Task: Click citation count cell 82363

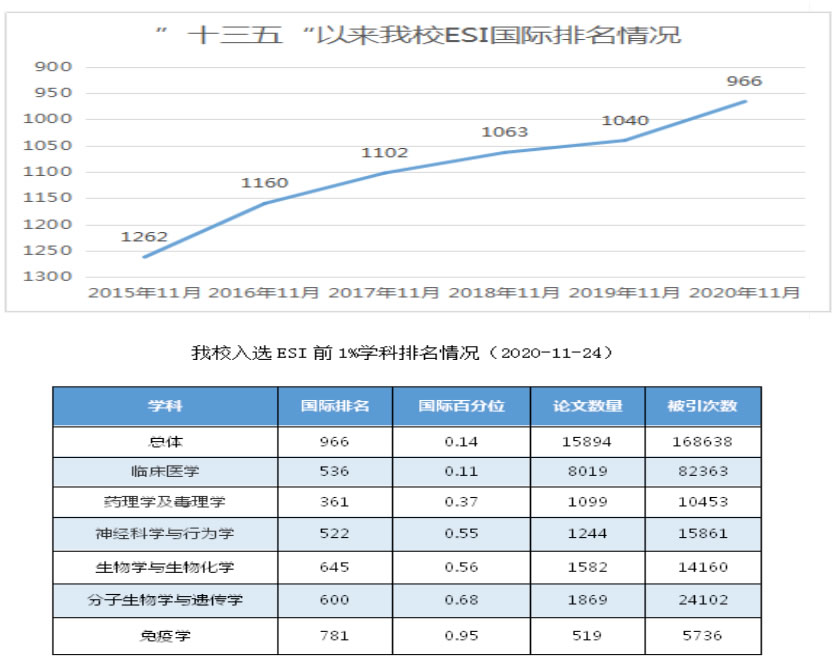Action: click(703, 471)
